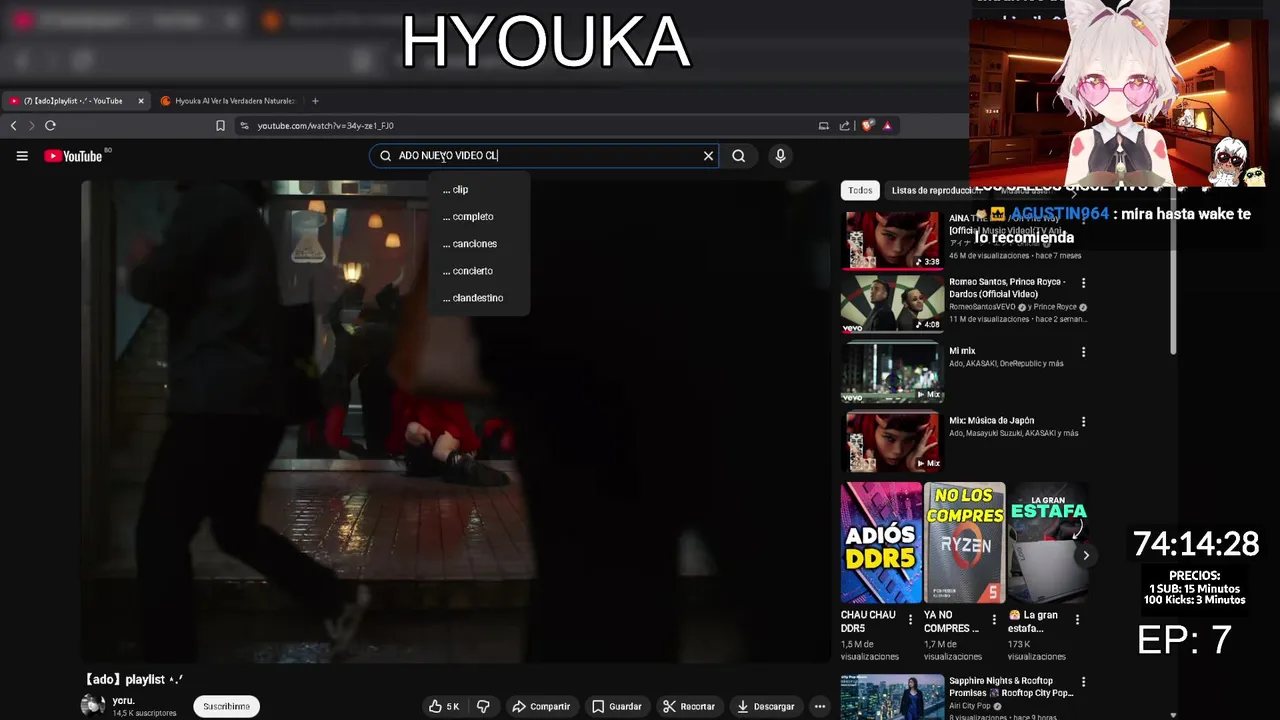The width and height of the screenshot is (1280, 720).
Task: Click the YouTube search field
Action: tap(545, 156)
